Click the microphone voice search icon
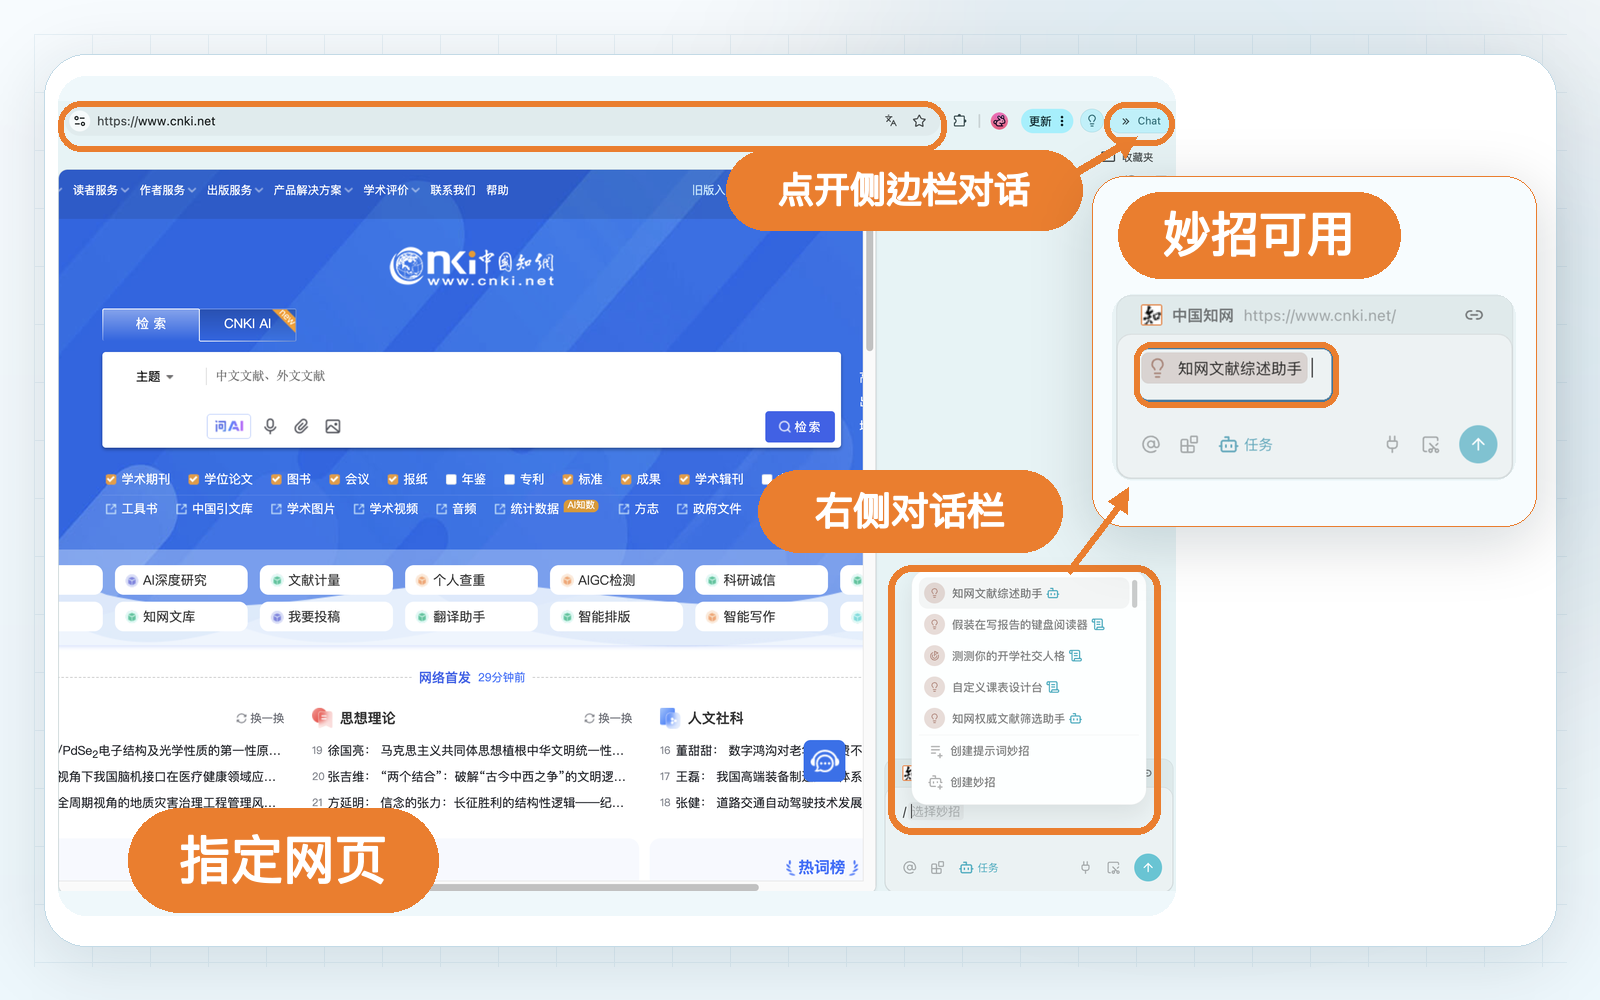Screen dimensions: 1600x1000 point(270,426)
